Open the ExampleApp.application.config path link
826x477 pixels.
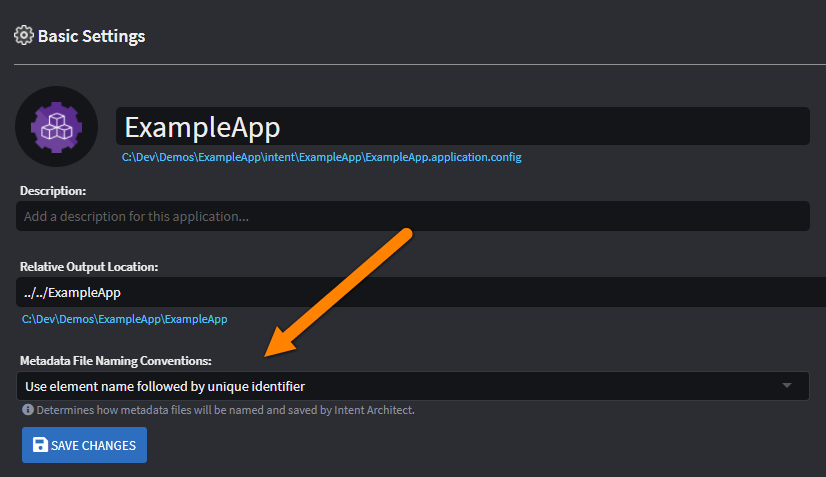point(321,157)
